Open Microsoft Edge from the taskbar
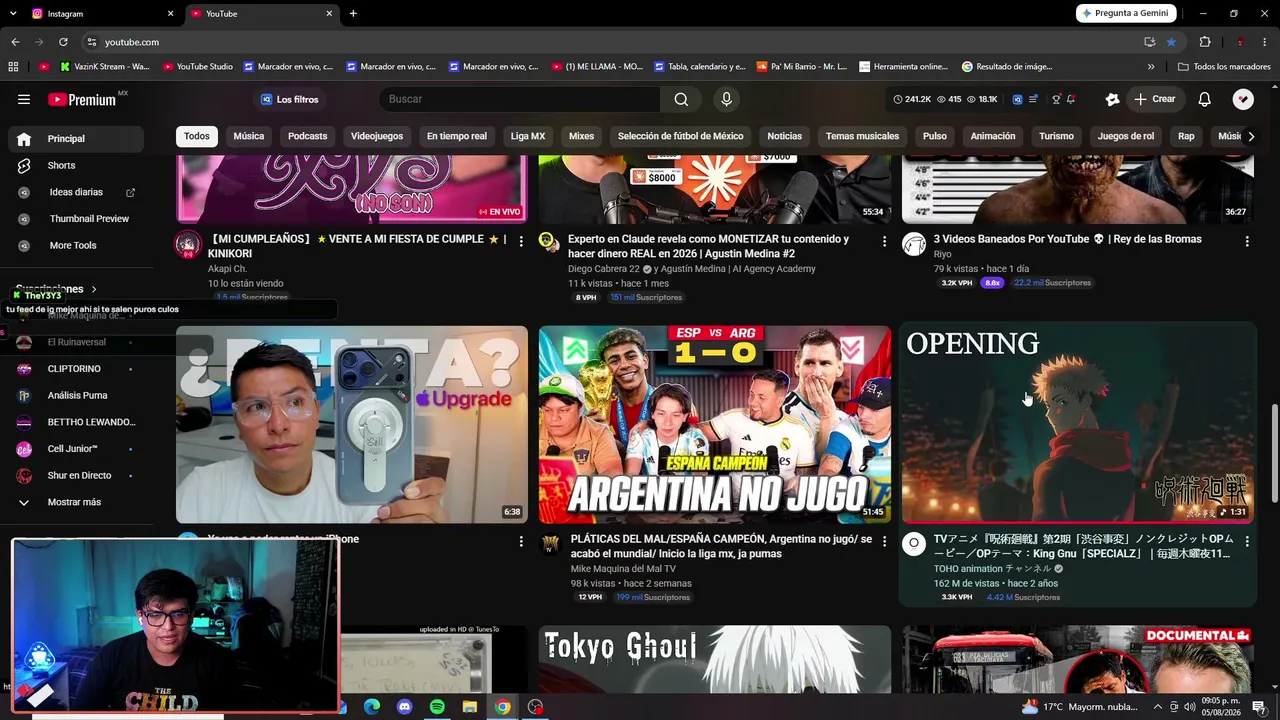Viewport: 1280px width, 720px height. (x=371, y=707)
